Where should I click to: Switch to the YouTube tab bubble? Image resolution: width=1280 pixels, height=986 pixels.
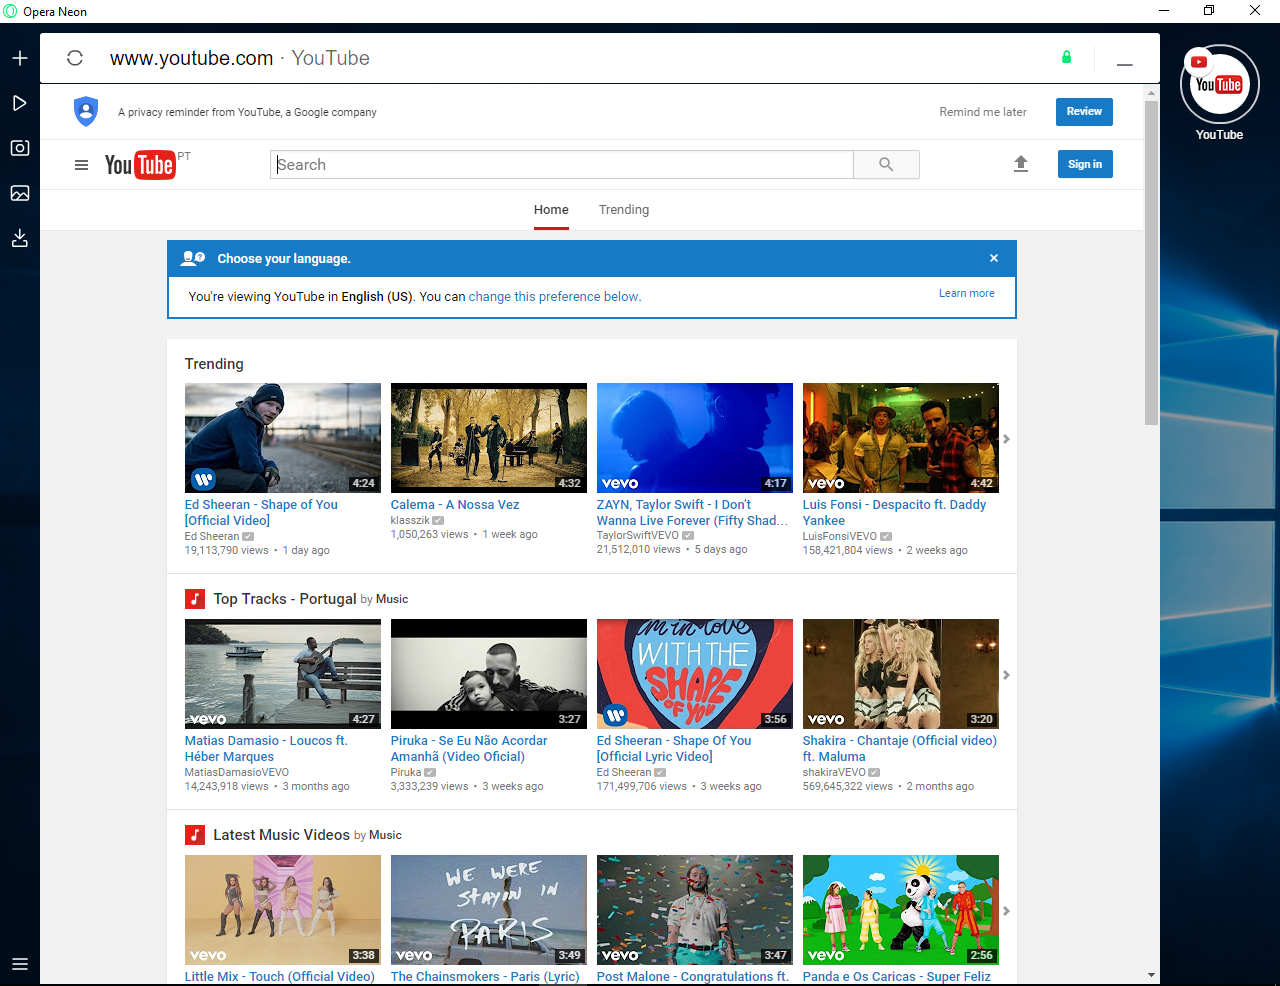click(x=1219, y=85)
